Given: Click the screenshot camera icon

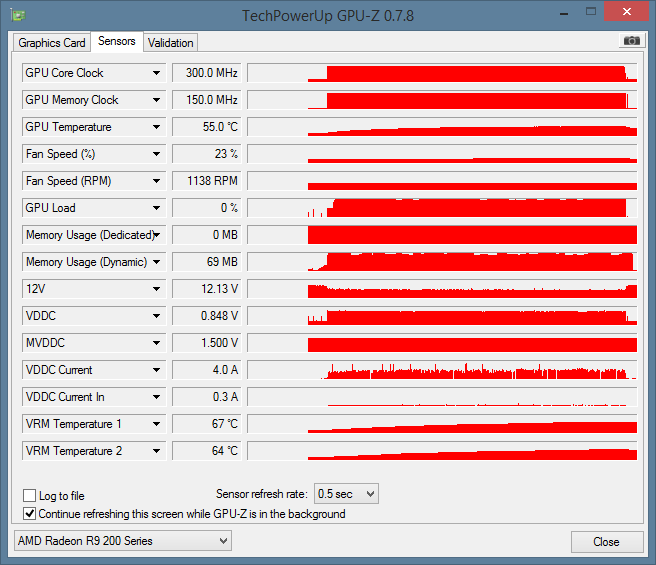Looking at the screenshot, I should coord(631,41).
